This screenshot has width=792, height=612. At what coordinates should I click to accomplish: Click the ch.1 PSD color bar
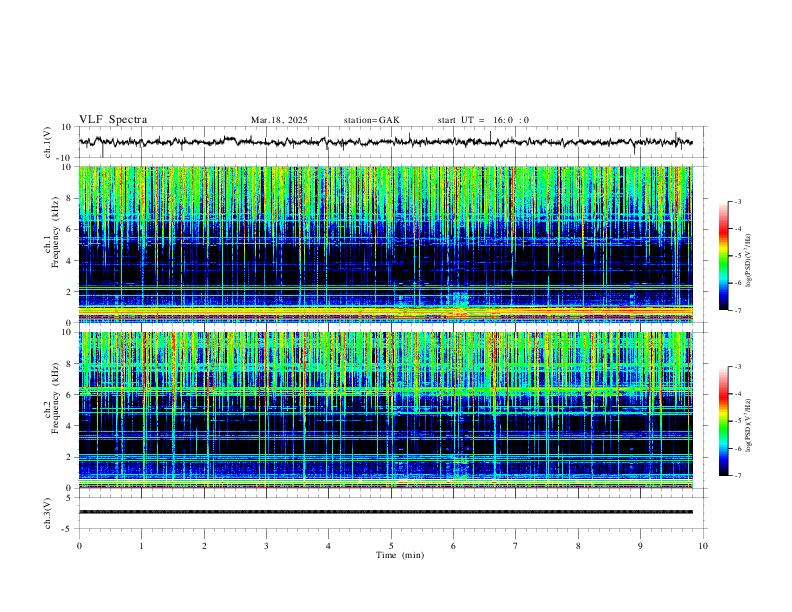723,256
